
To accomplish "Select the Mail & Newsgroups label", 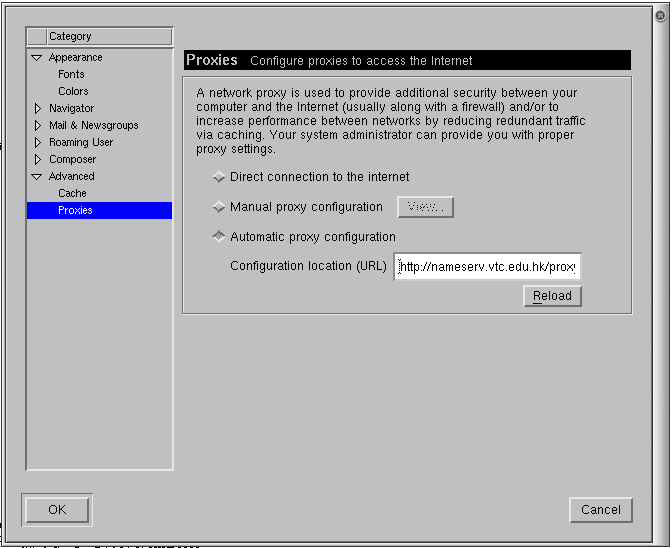I will [x=93, y=125].
